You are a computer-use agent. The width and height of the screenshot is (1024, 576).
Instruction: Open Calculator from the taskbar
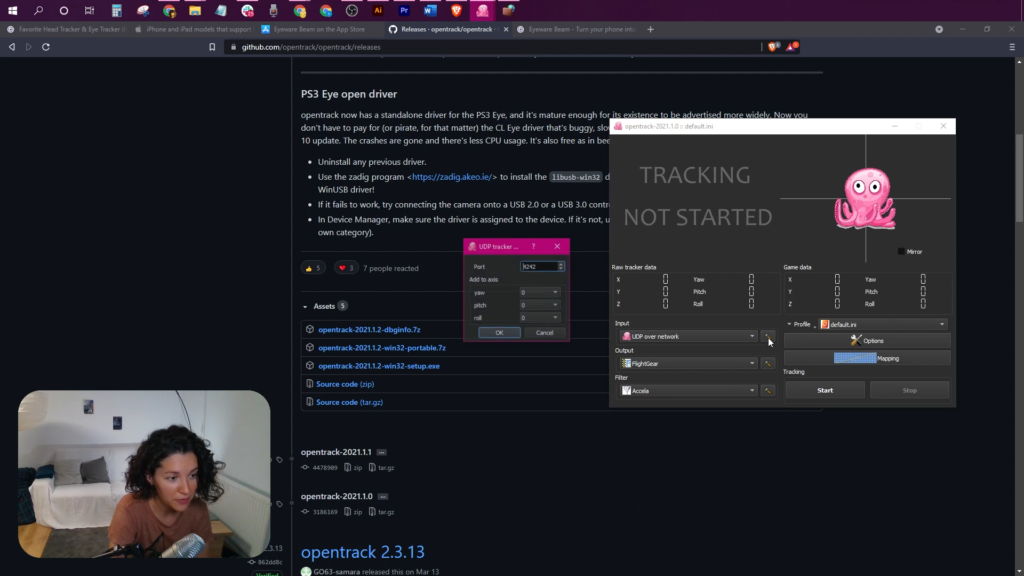click(x=116, y=10)
